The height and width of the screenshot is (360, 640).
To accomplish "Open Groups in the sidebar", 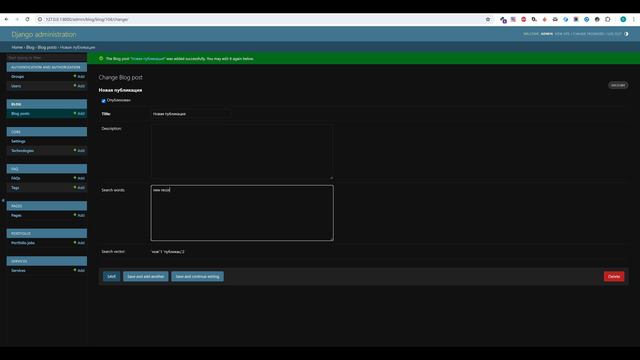I will [x=18, y=76].
